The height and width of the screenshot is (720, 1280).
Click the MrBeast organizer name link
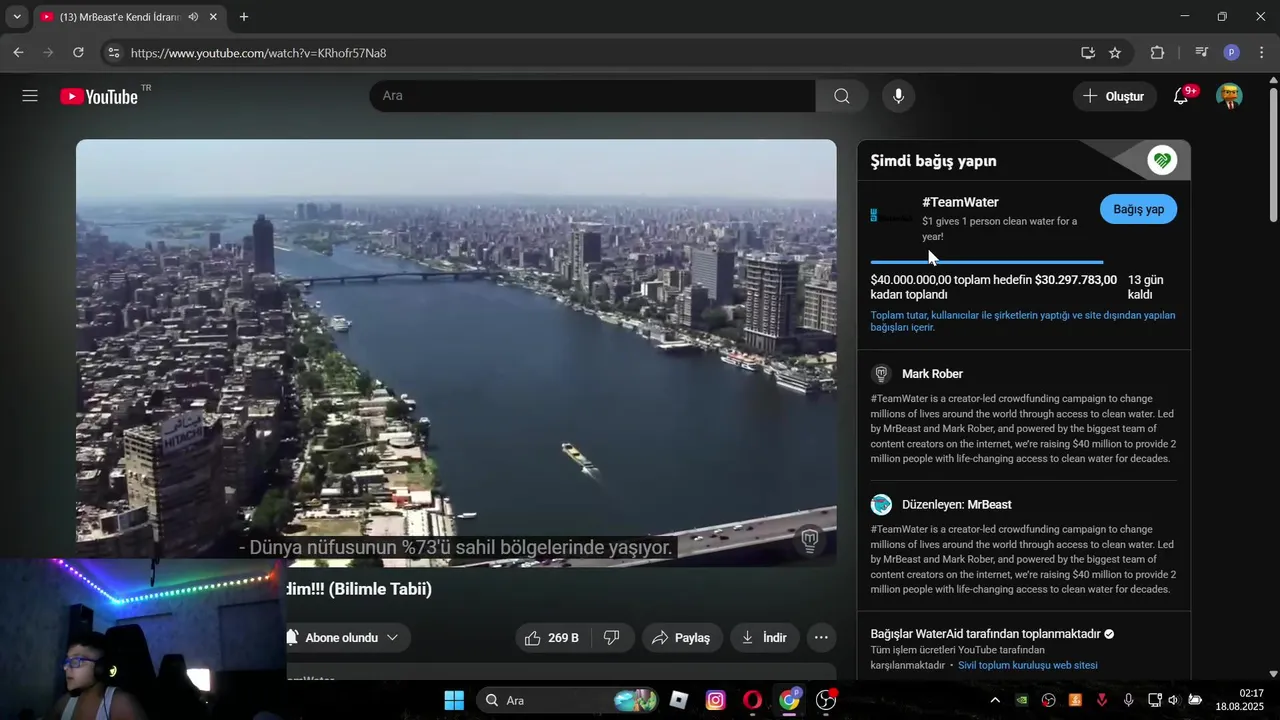[x=989, y=505]
